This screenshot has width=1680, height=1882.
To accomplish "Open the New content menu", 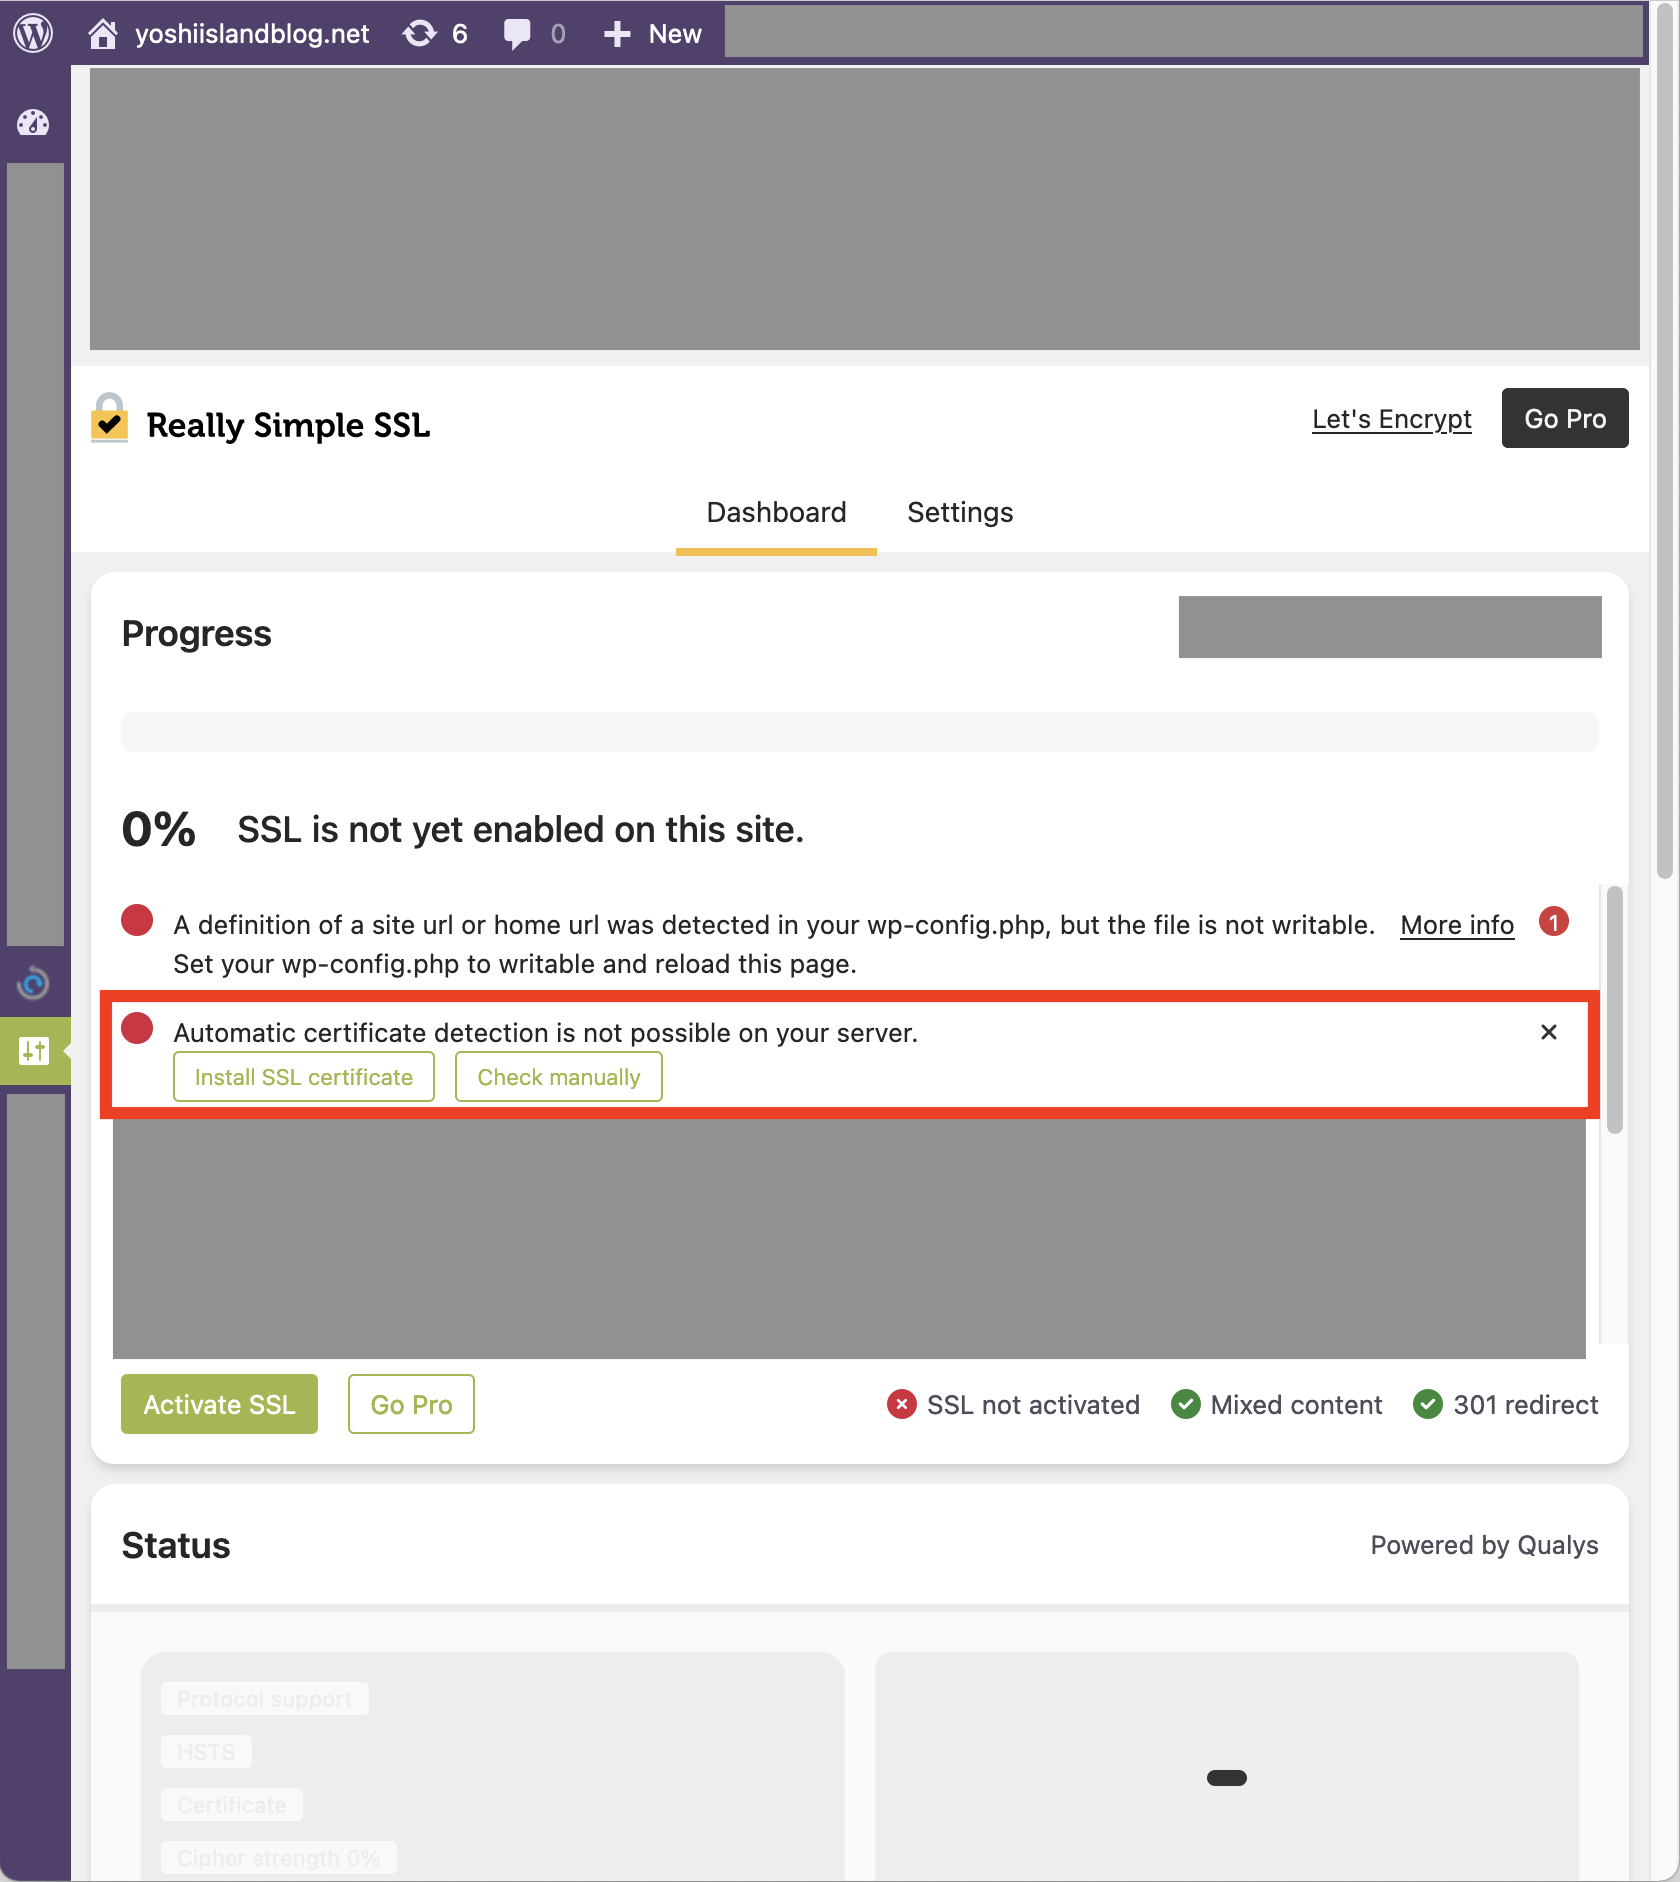I will (x=653, y=33).
